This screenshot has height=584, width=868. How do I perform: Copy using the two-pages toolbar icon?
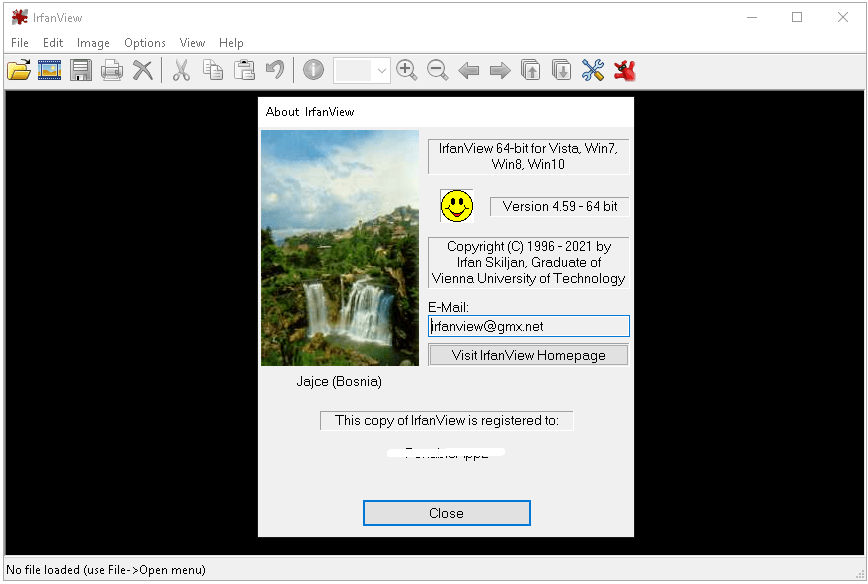point(213,70)
